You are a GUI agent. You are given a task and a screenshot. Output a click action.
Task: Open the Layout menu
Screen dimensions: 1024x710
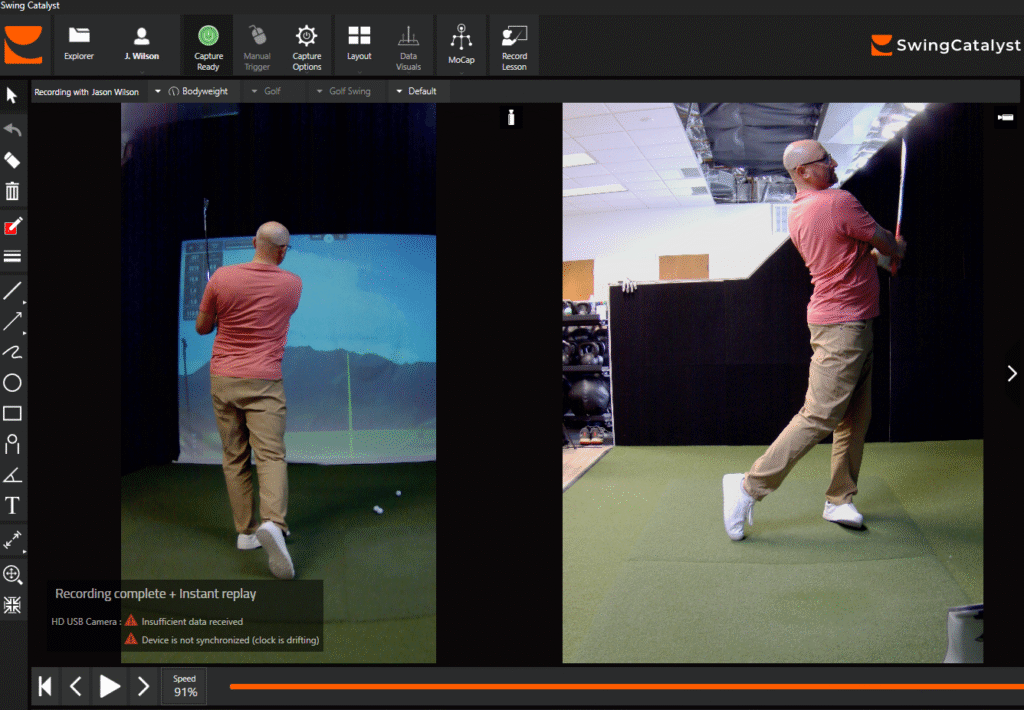click(359, 45)
